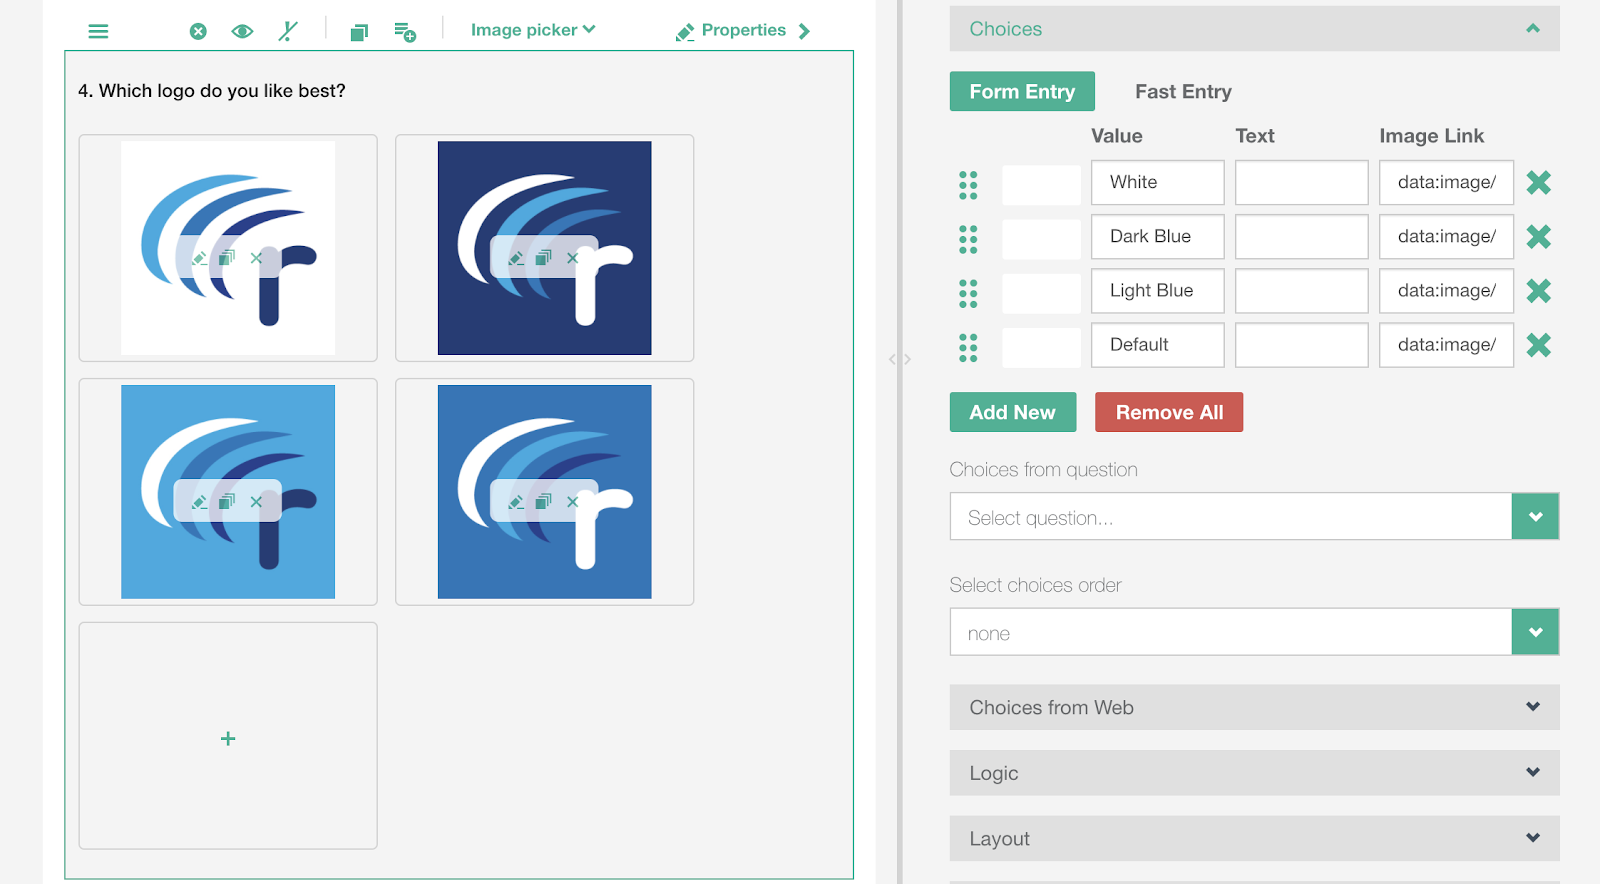Expand the Logic section
1600x884 pixels.
click(1254, 773)
